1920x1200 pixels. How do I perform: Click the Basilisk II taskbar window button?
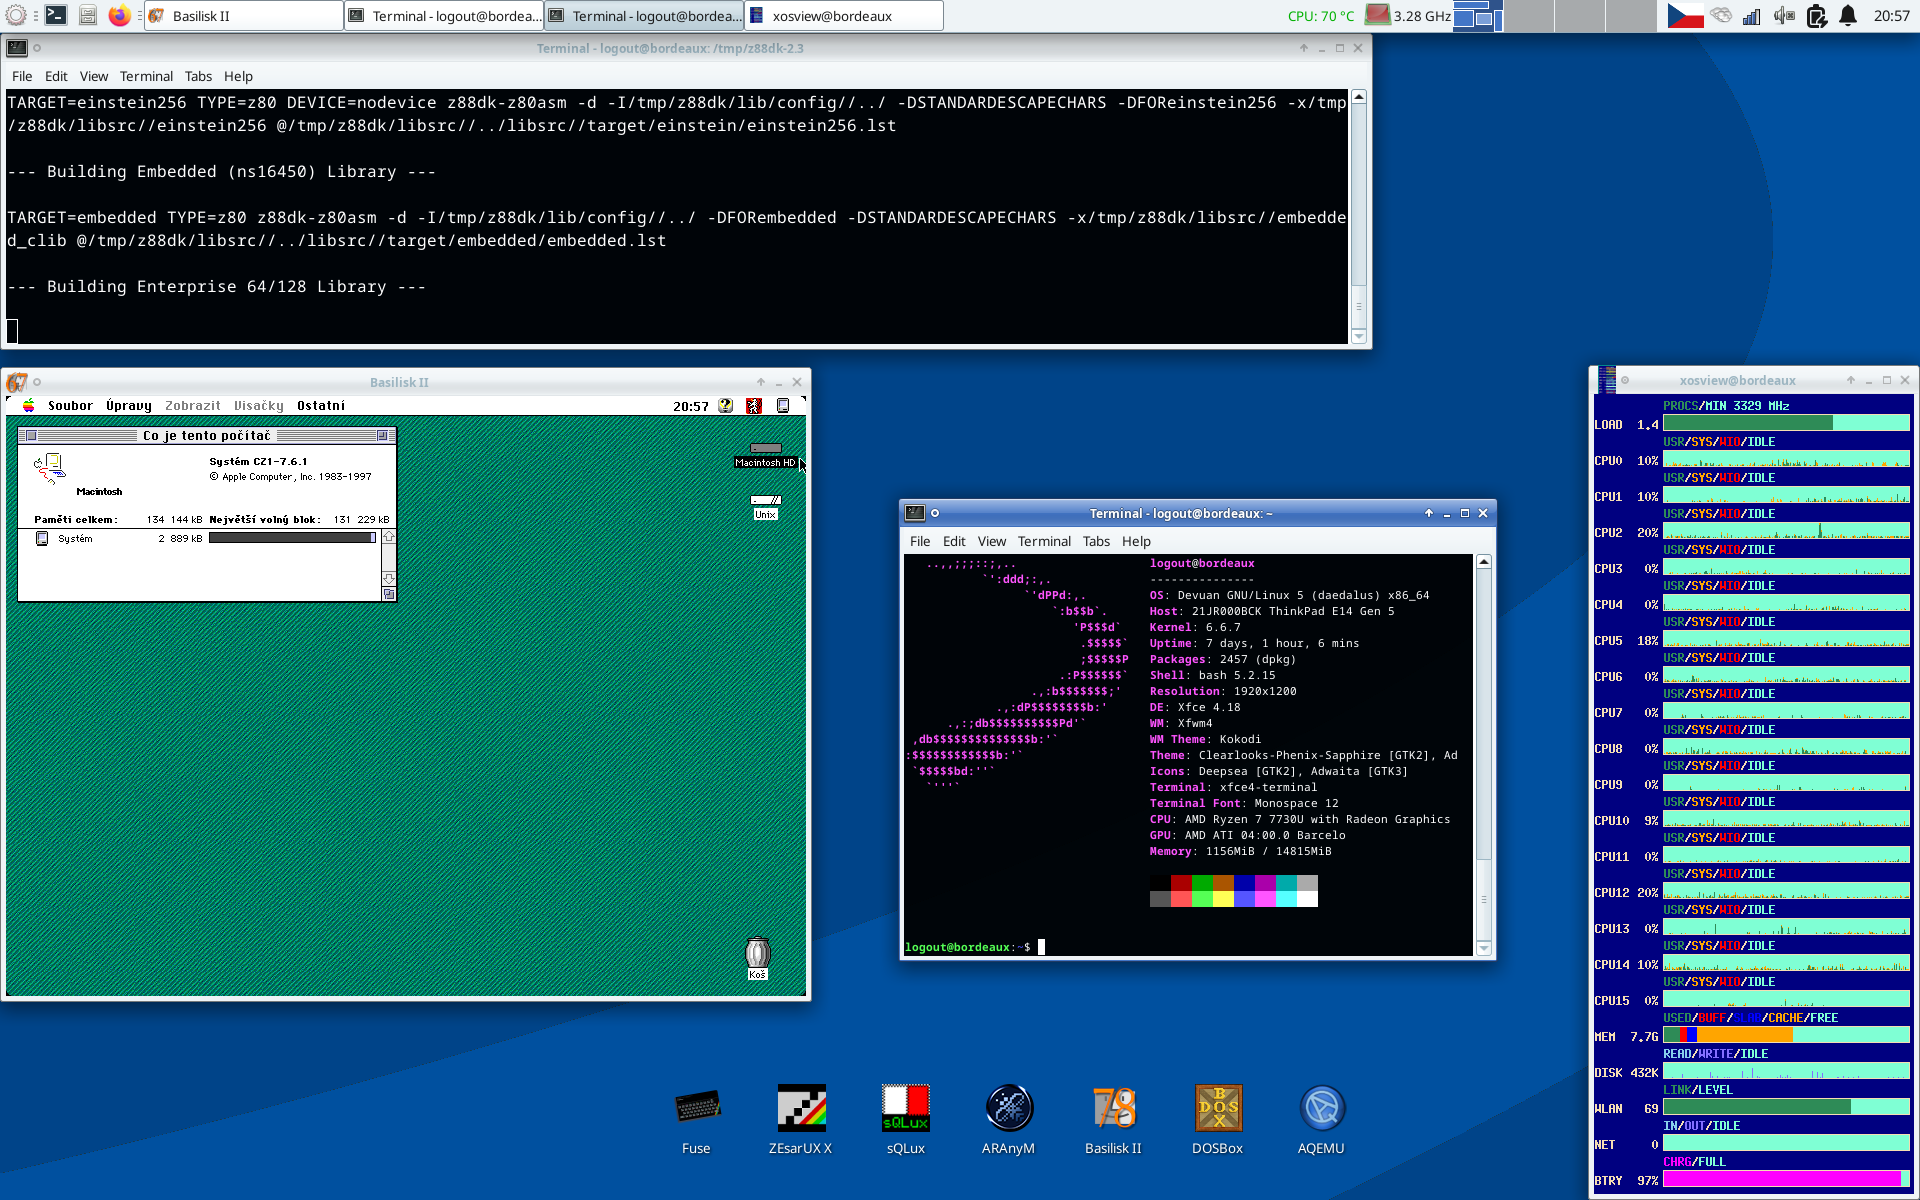click(243, 16)
